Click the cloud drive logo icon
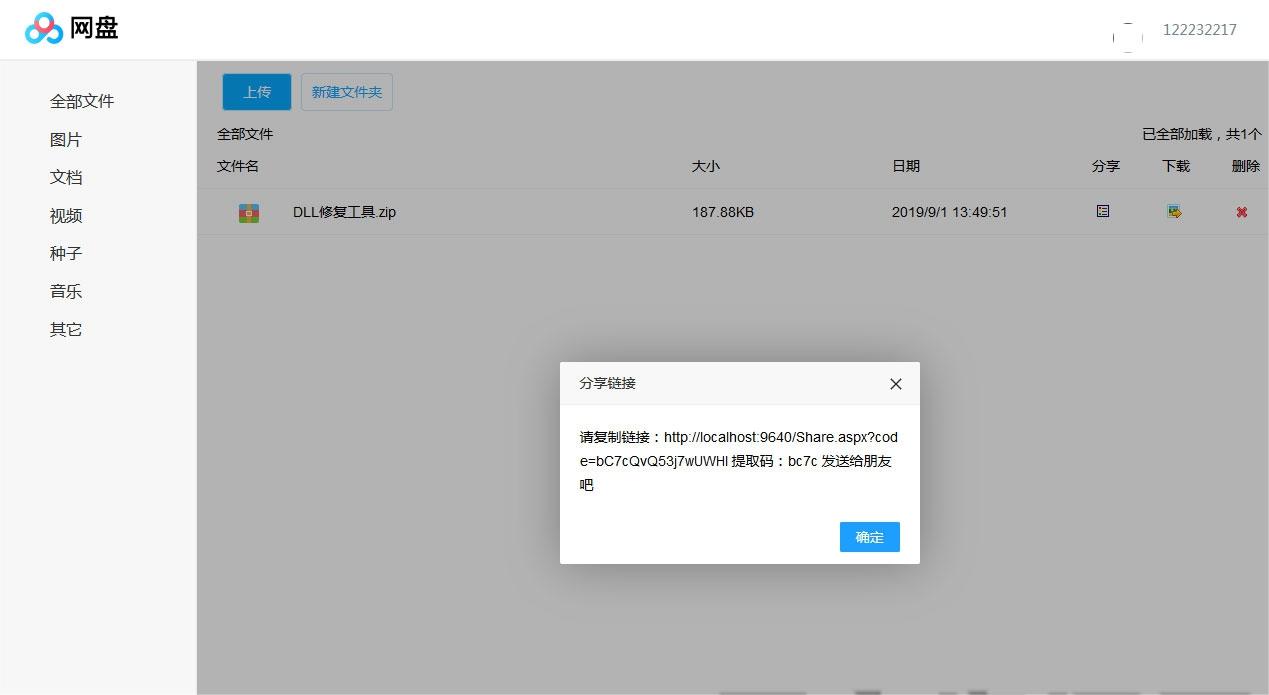Screen dimensions: 1269x695 point(44,29)
